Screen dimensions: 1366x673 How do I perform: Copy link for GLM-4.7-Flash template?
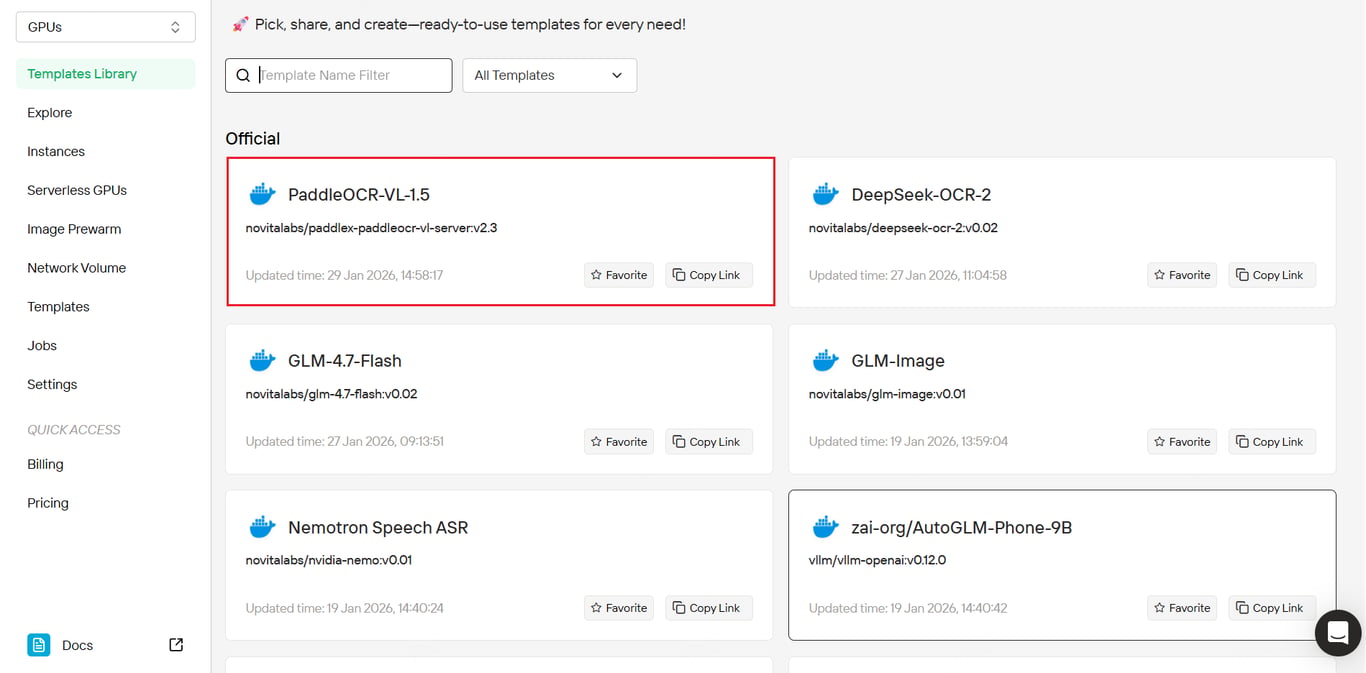tap(709, 441)
